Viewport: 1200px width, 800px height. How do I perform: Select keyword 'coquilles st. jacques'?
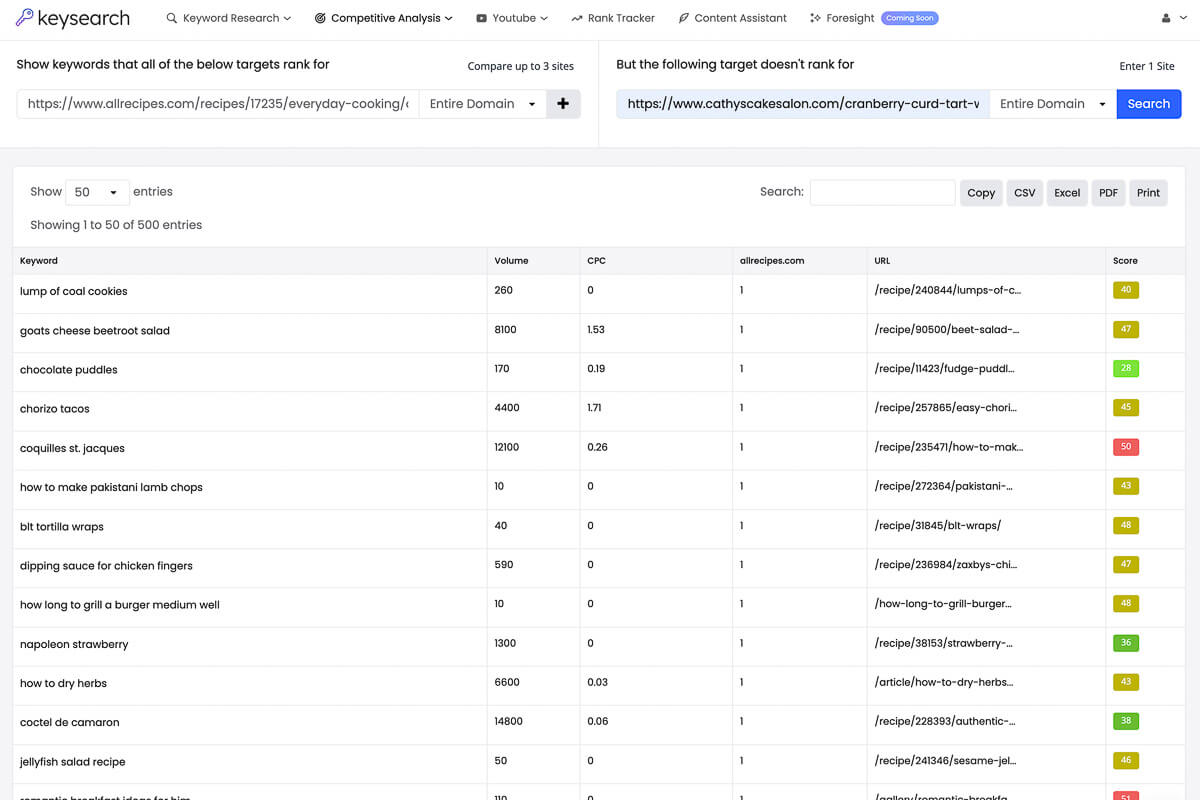[72, 448]
